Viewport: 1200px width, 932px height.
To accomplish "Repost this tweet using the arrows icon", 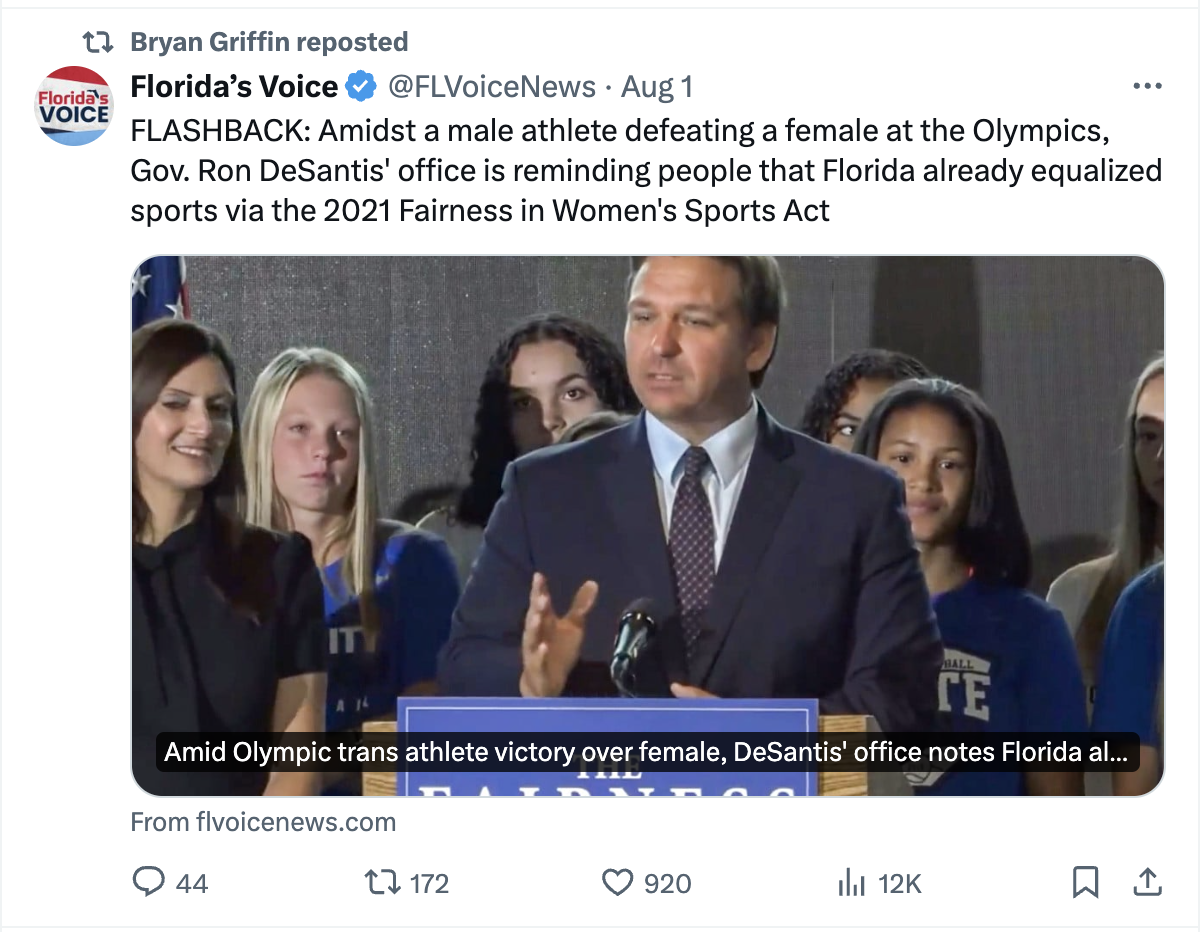I will [x=382, y=882].
